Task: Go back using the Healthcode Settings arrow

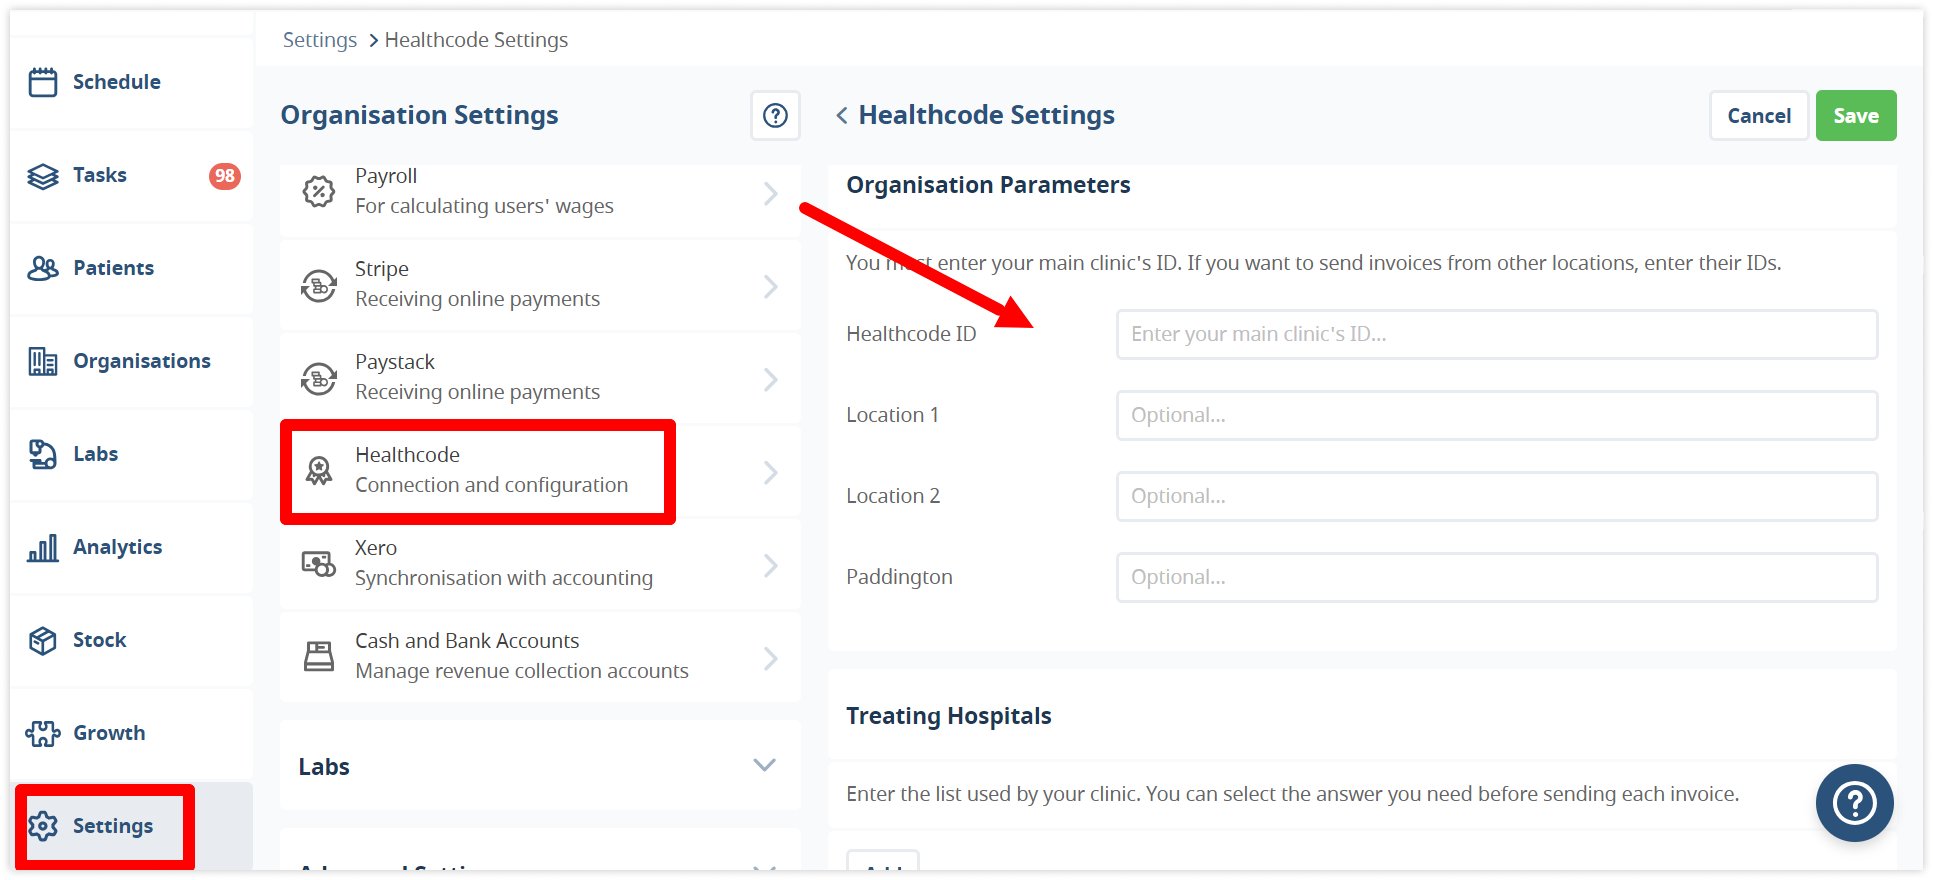Action: point(842,116)
